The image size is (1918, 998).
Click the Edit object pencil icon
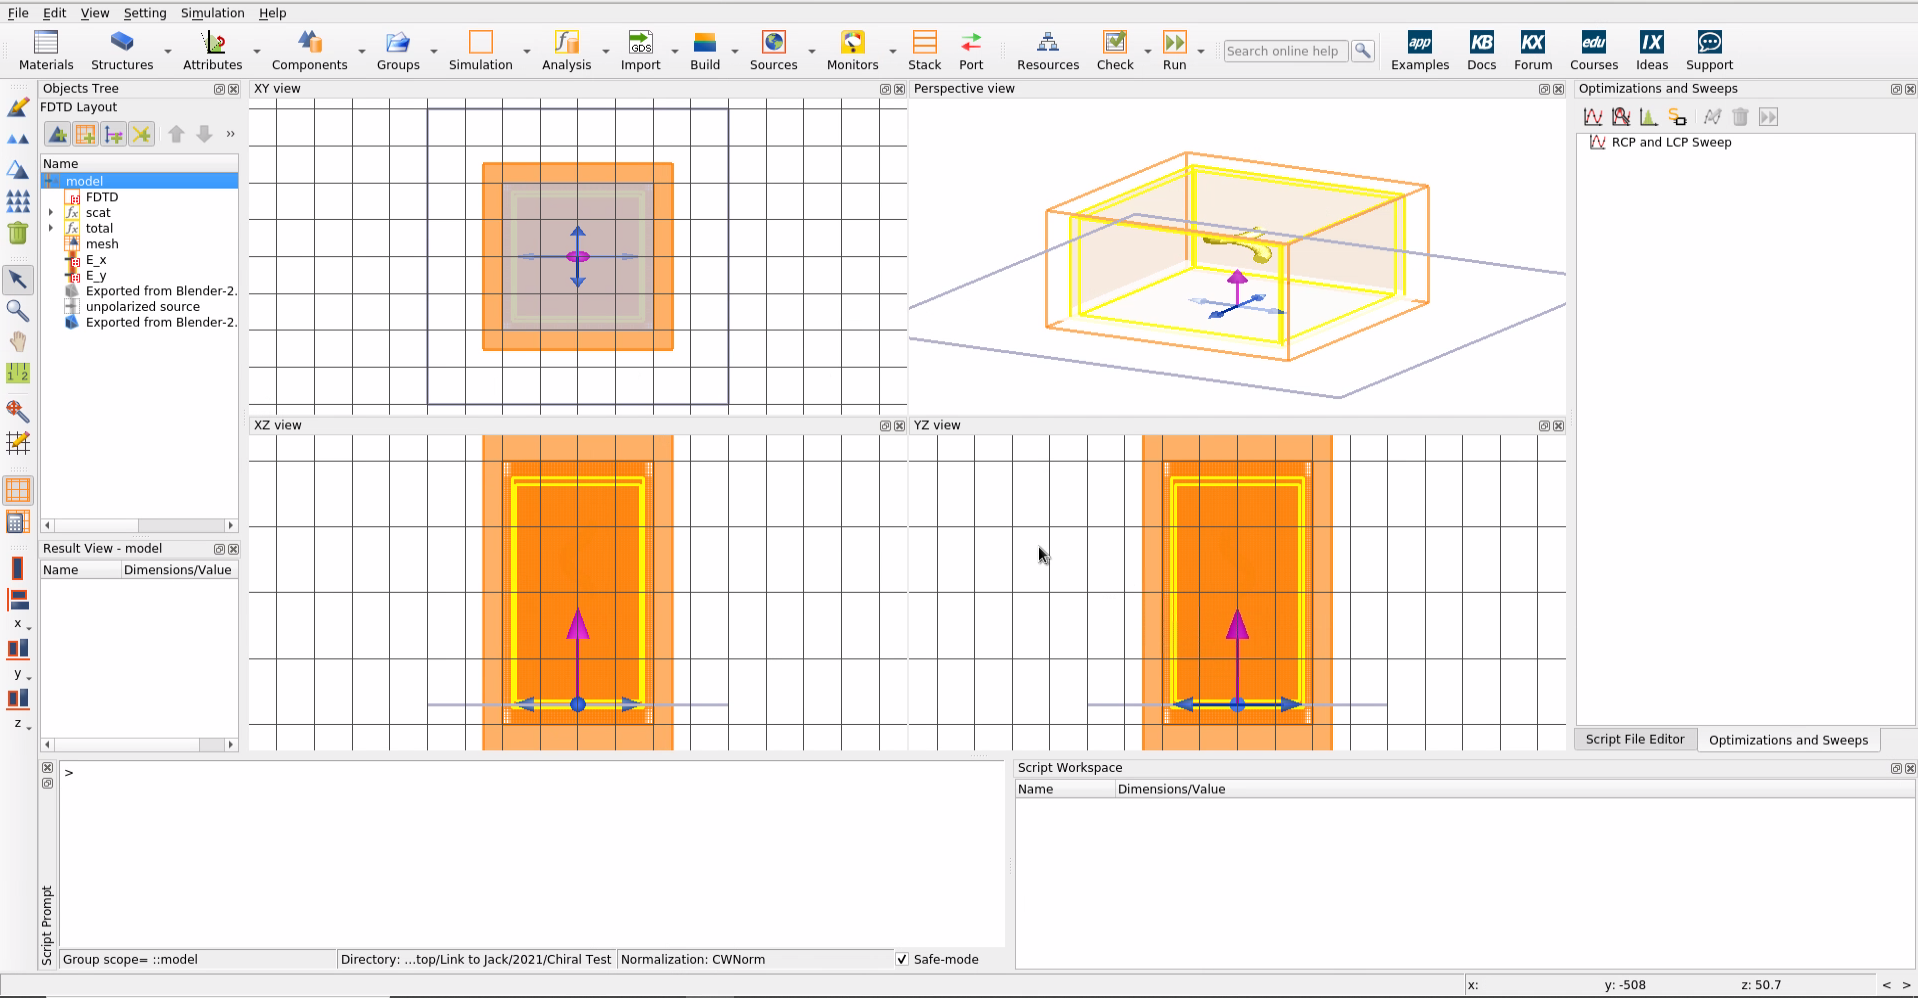tap(18, 107)
